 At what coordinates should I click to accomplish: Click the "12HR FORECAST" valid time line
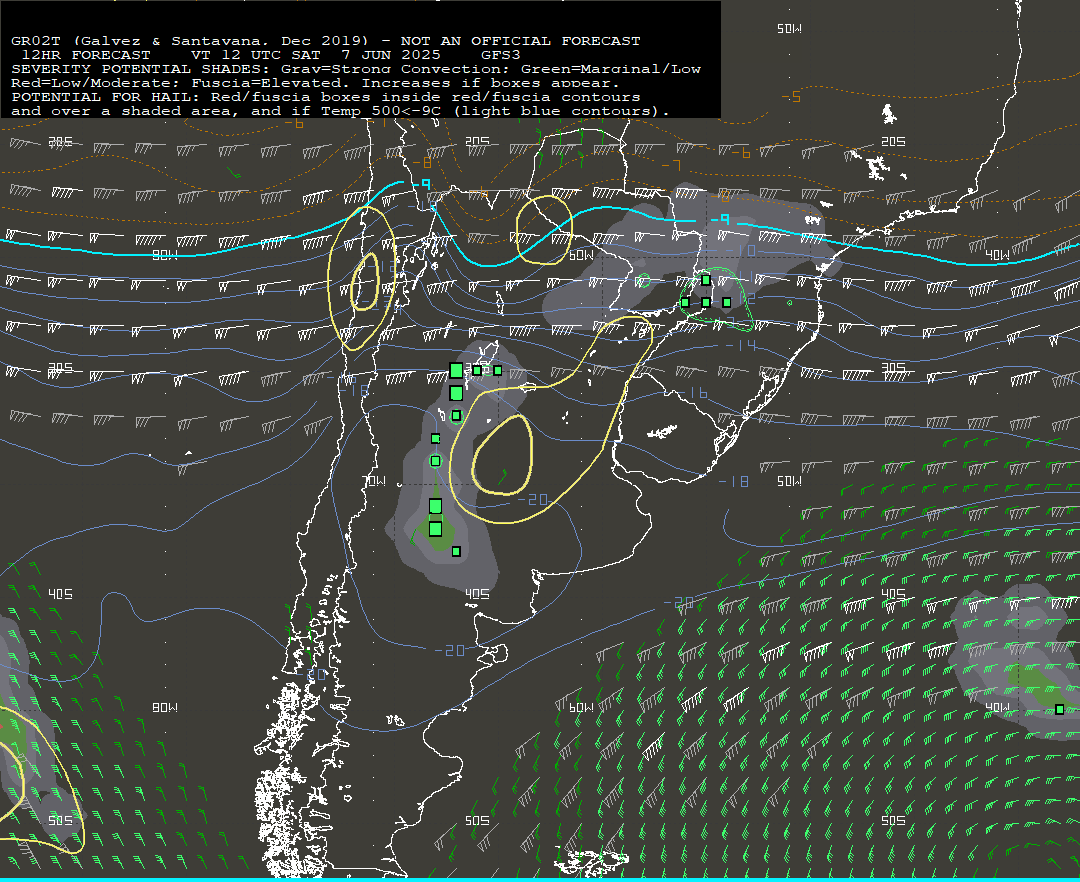tap(271, 54)
